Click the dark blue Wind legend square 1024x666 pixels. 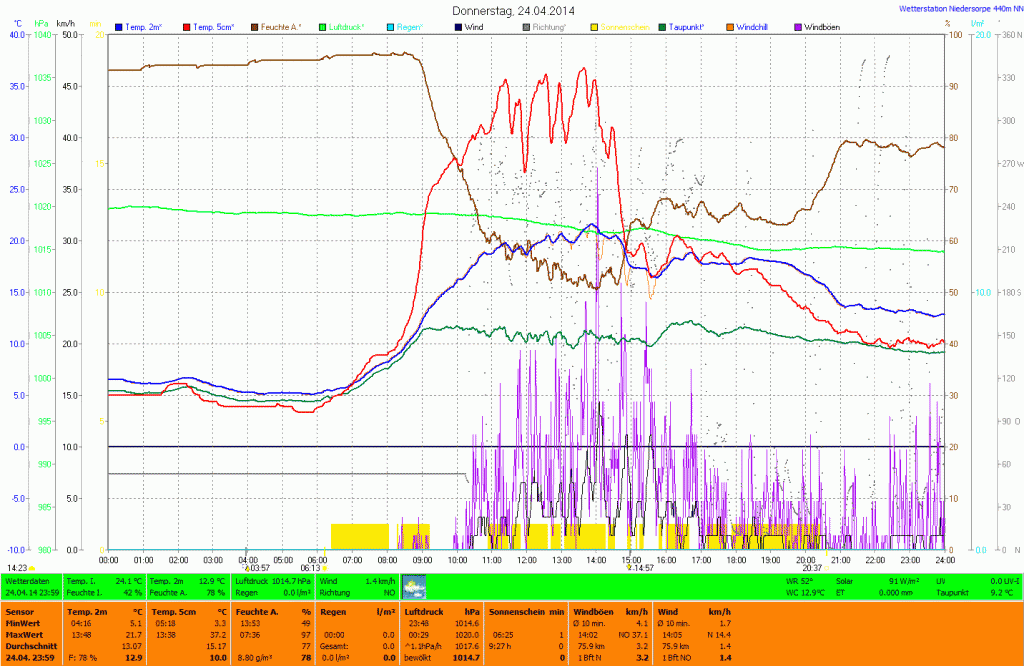tap(459, 27)
